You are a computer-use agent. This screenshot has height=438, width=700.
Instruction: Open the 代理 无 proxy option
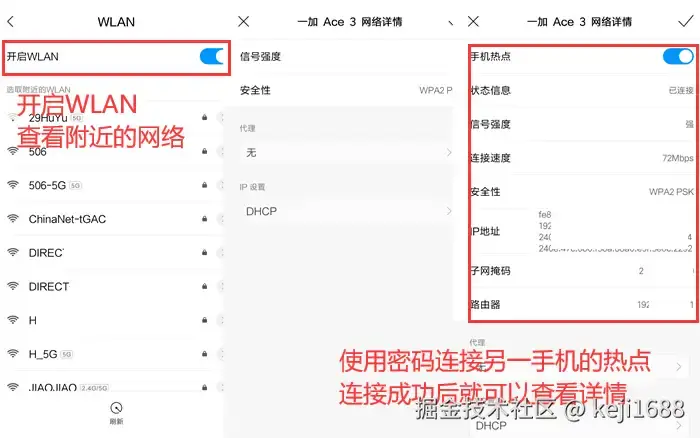346,153
